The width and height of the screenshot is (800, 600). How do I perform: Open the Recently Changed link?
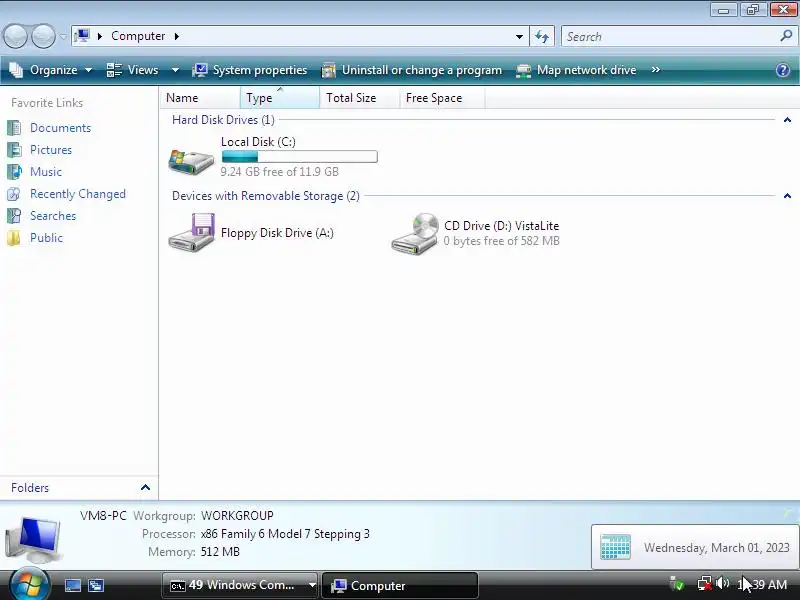tap(78, 194)
